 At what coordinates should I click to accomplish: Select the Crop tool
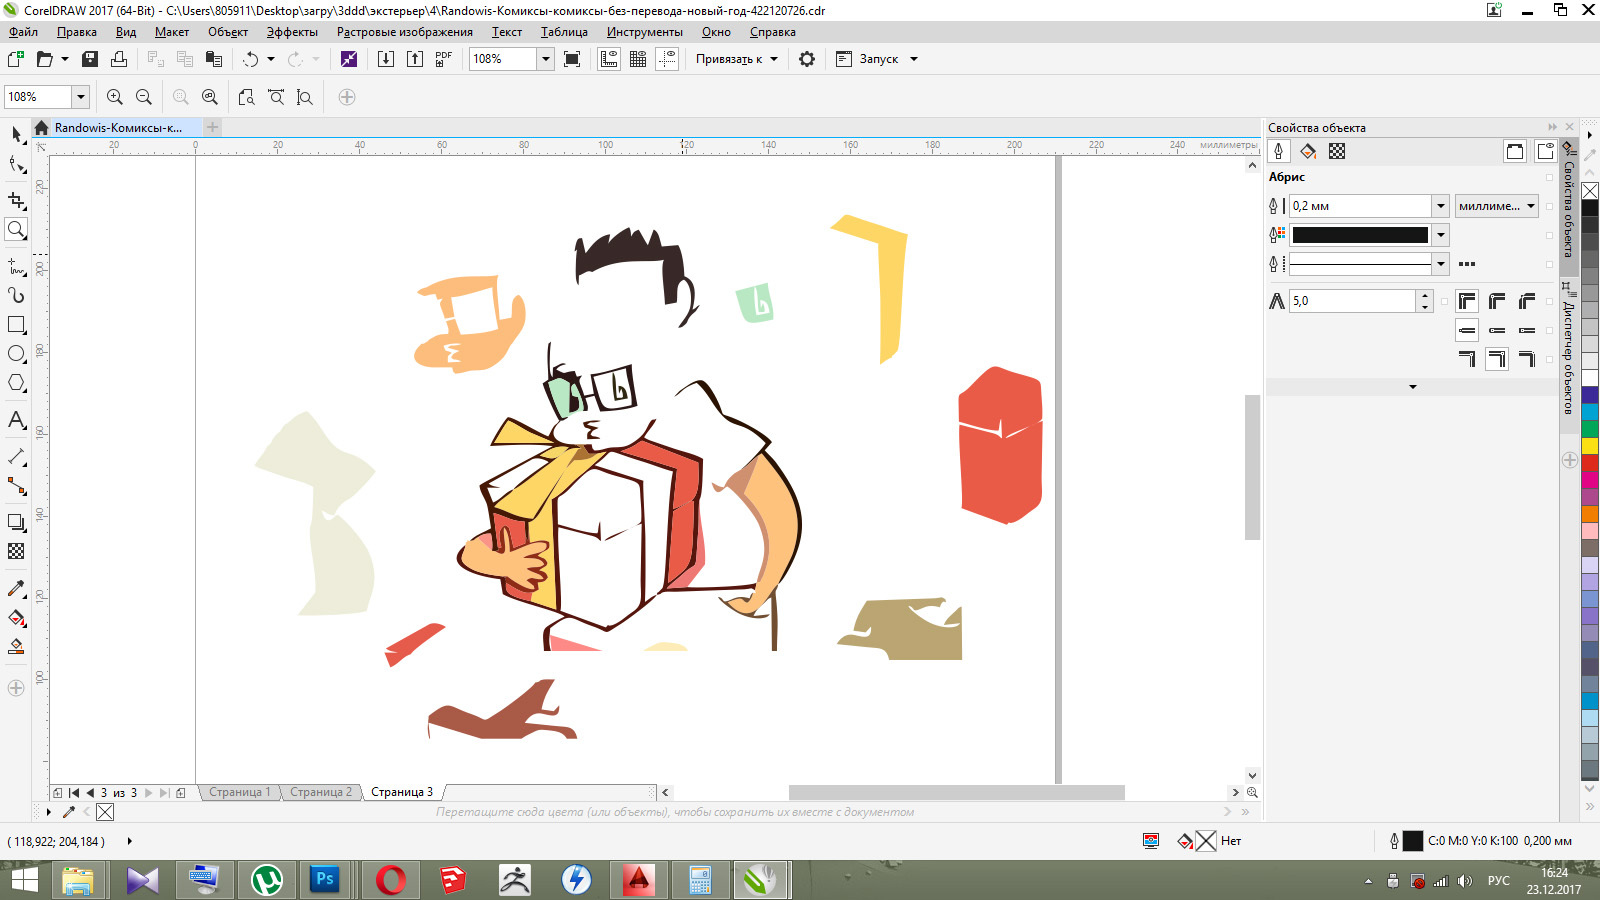pos(16,200)
